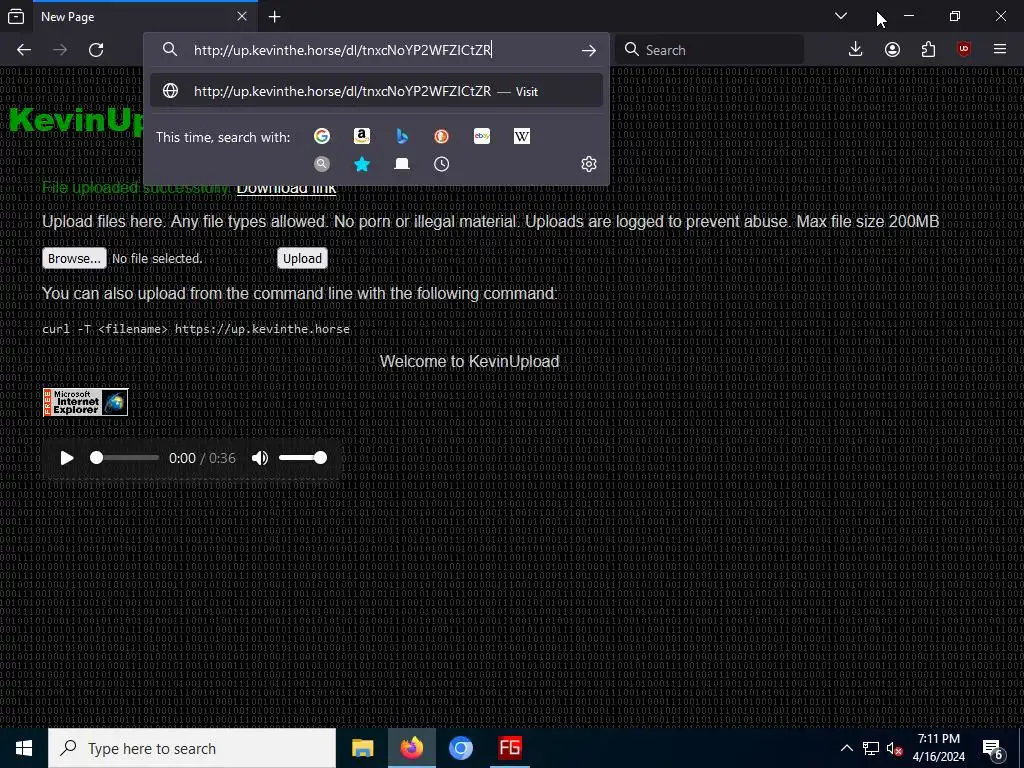This screenshot has width=1024, height=768.
Task: Open a new tab with the plus button
Action: [275, 17]
